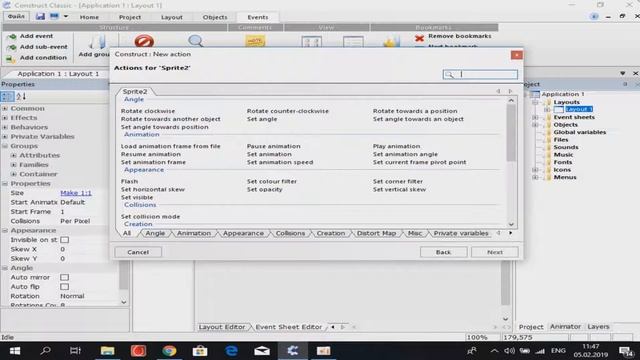Click scroll down arrow of actions list
The width and height of the screenshot is (640, 360).
coord(511,224)
